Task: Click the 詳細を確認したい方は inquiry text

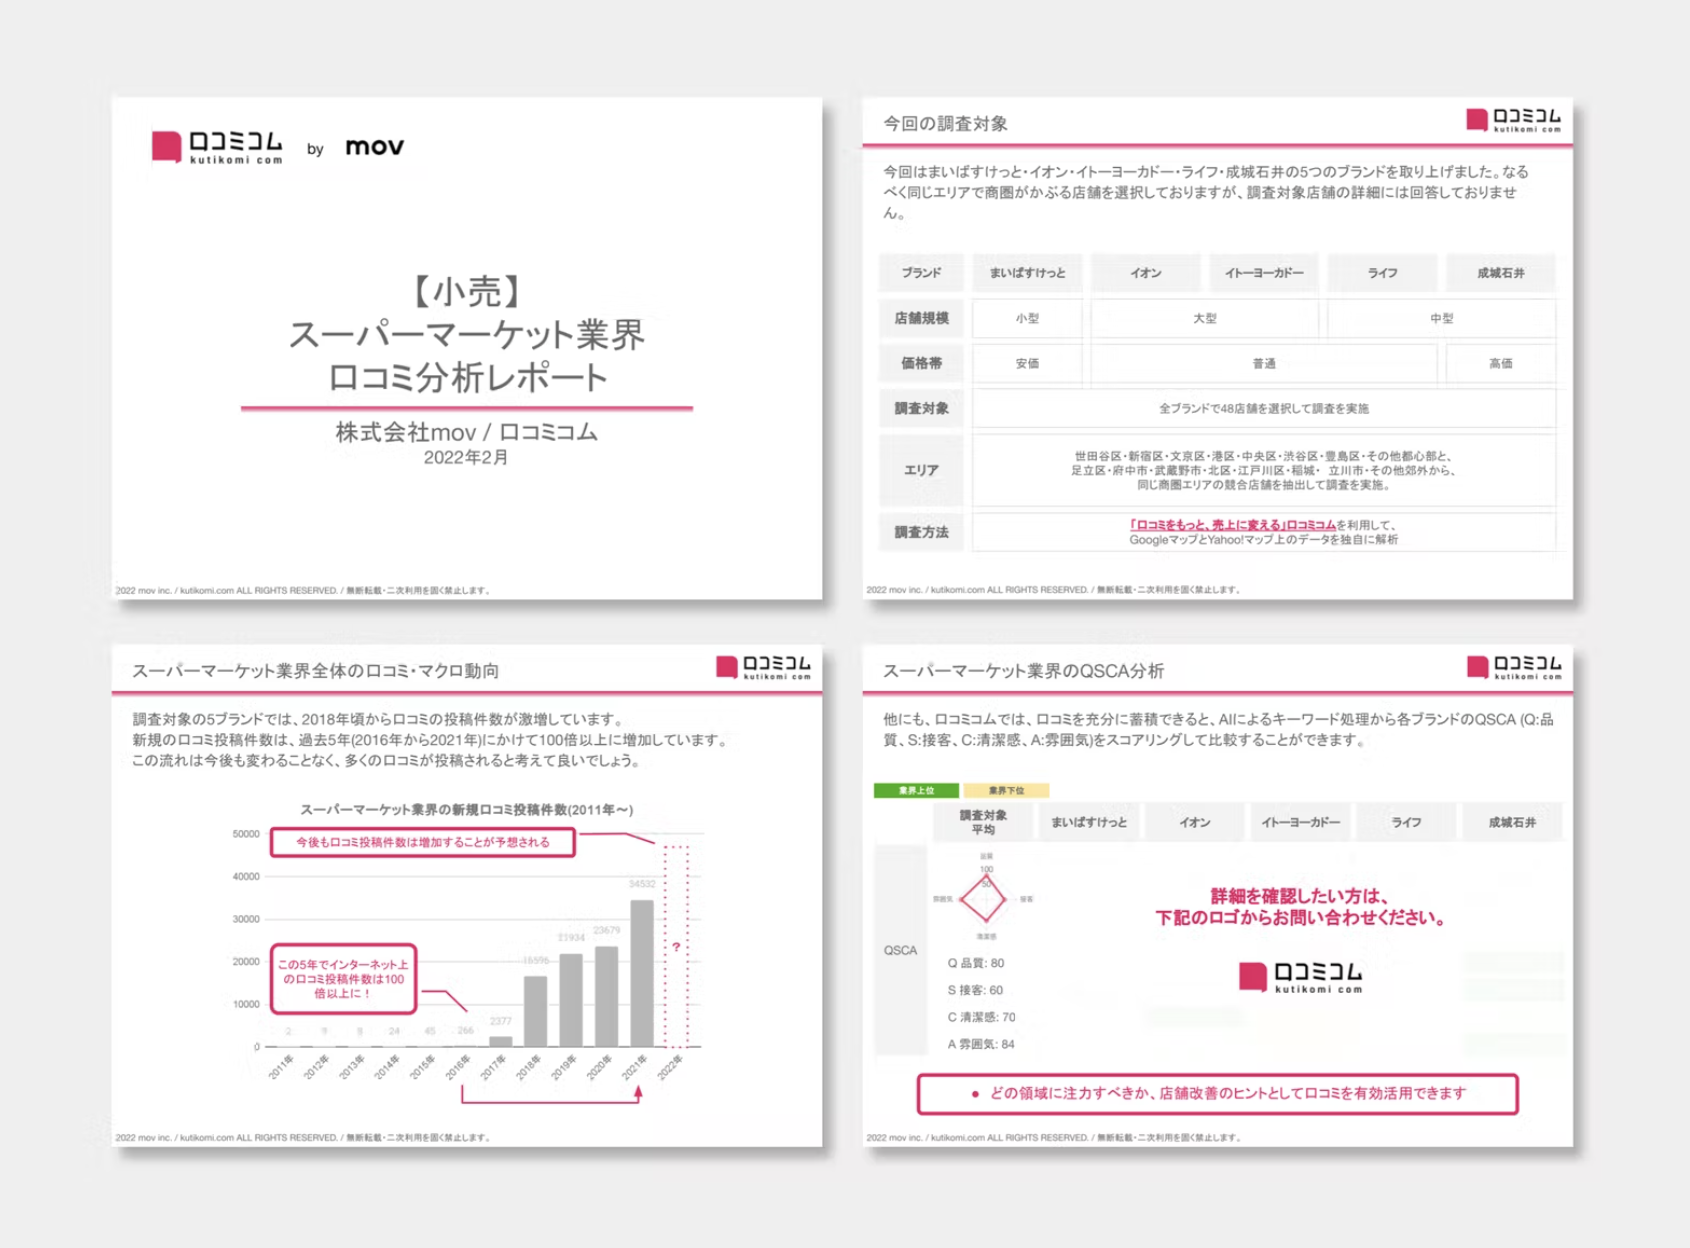Action: tap(1300, 907)
